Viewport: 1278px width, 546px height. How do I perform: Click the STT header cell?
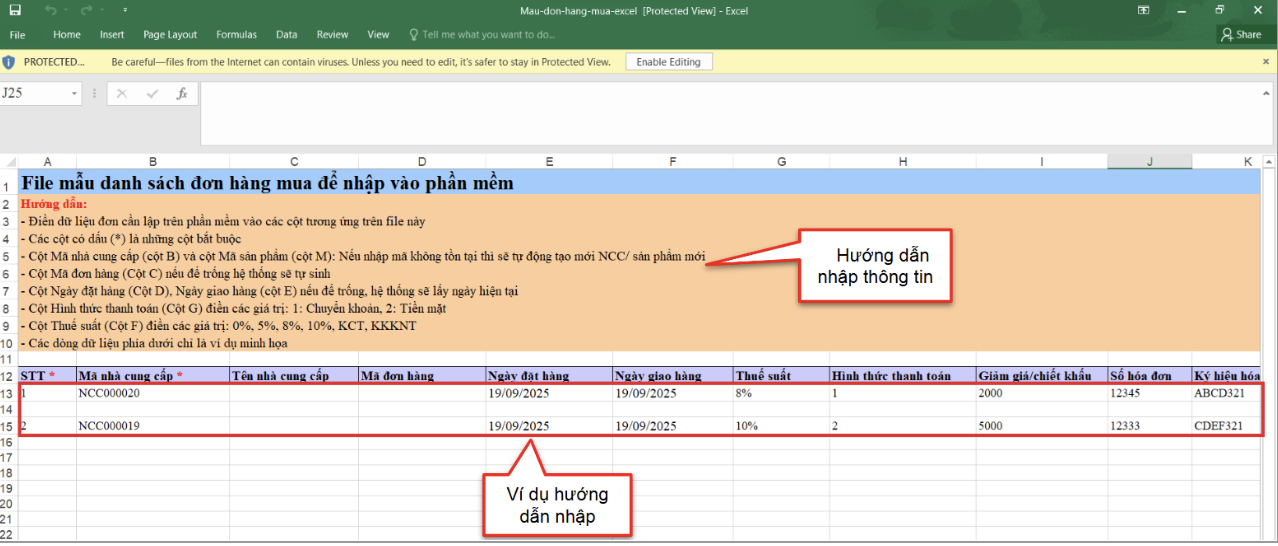47,376
